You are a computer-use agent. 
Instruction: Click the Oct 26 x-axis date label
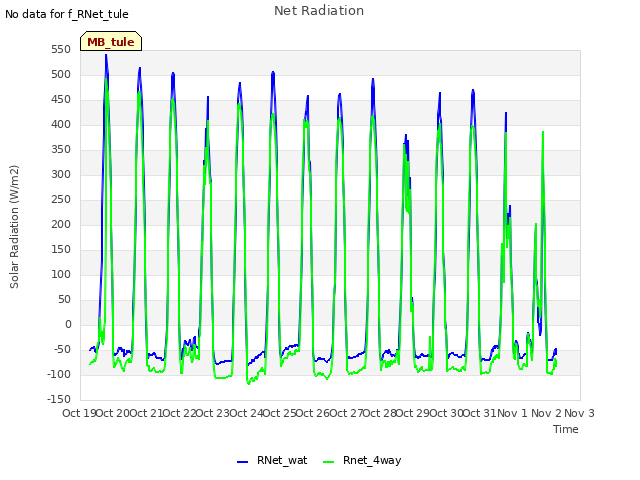point(313,413)
